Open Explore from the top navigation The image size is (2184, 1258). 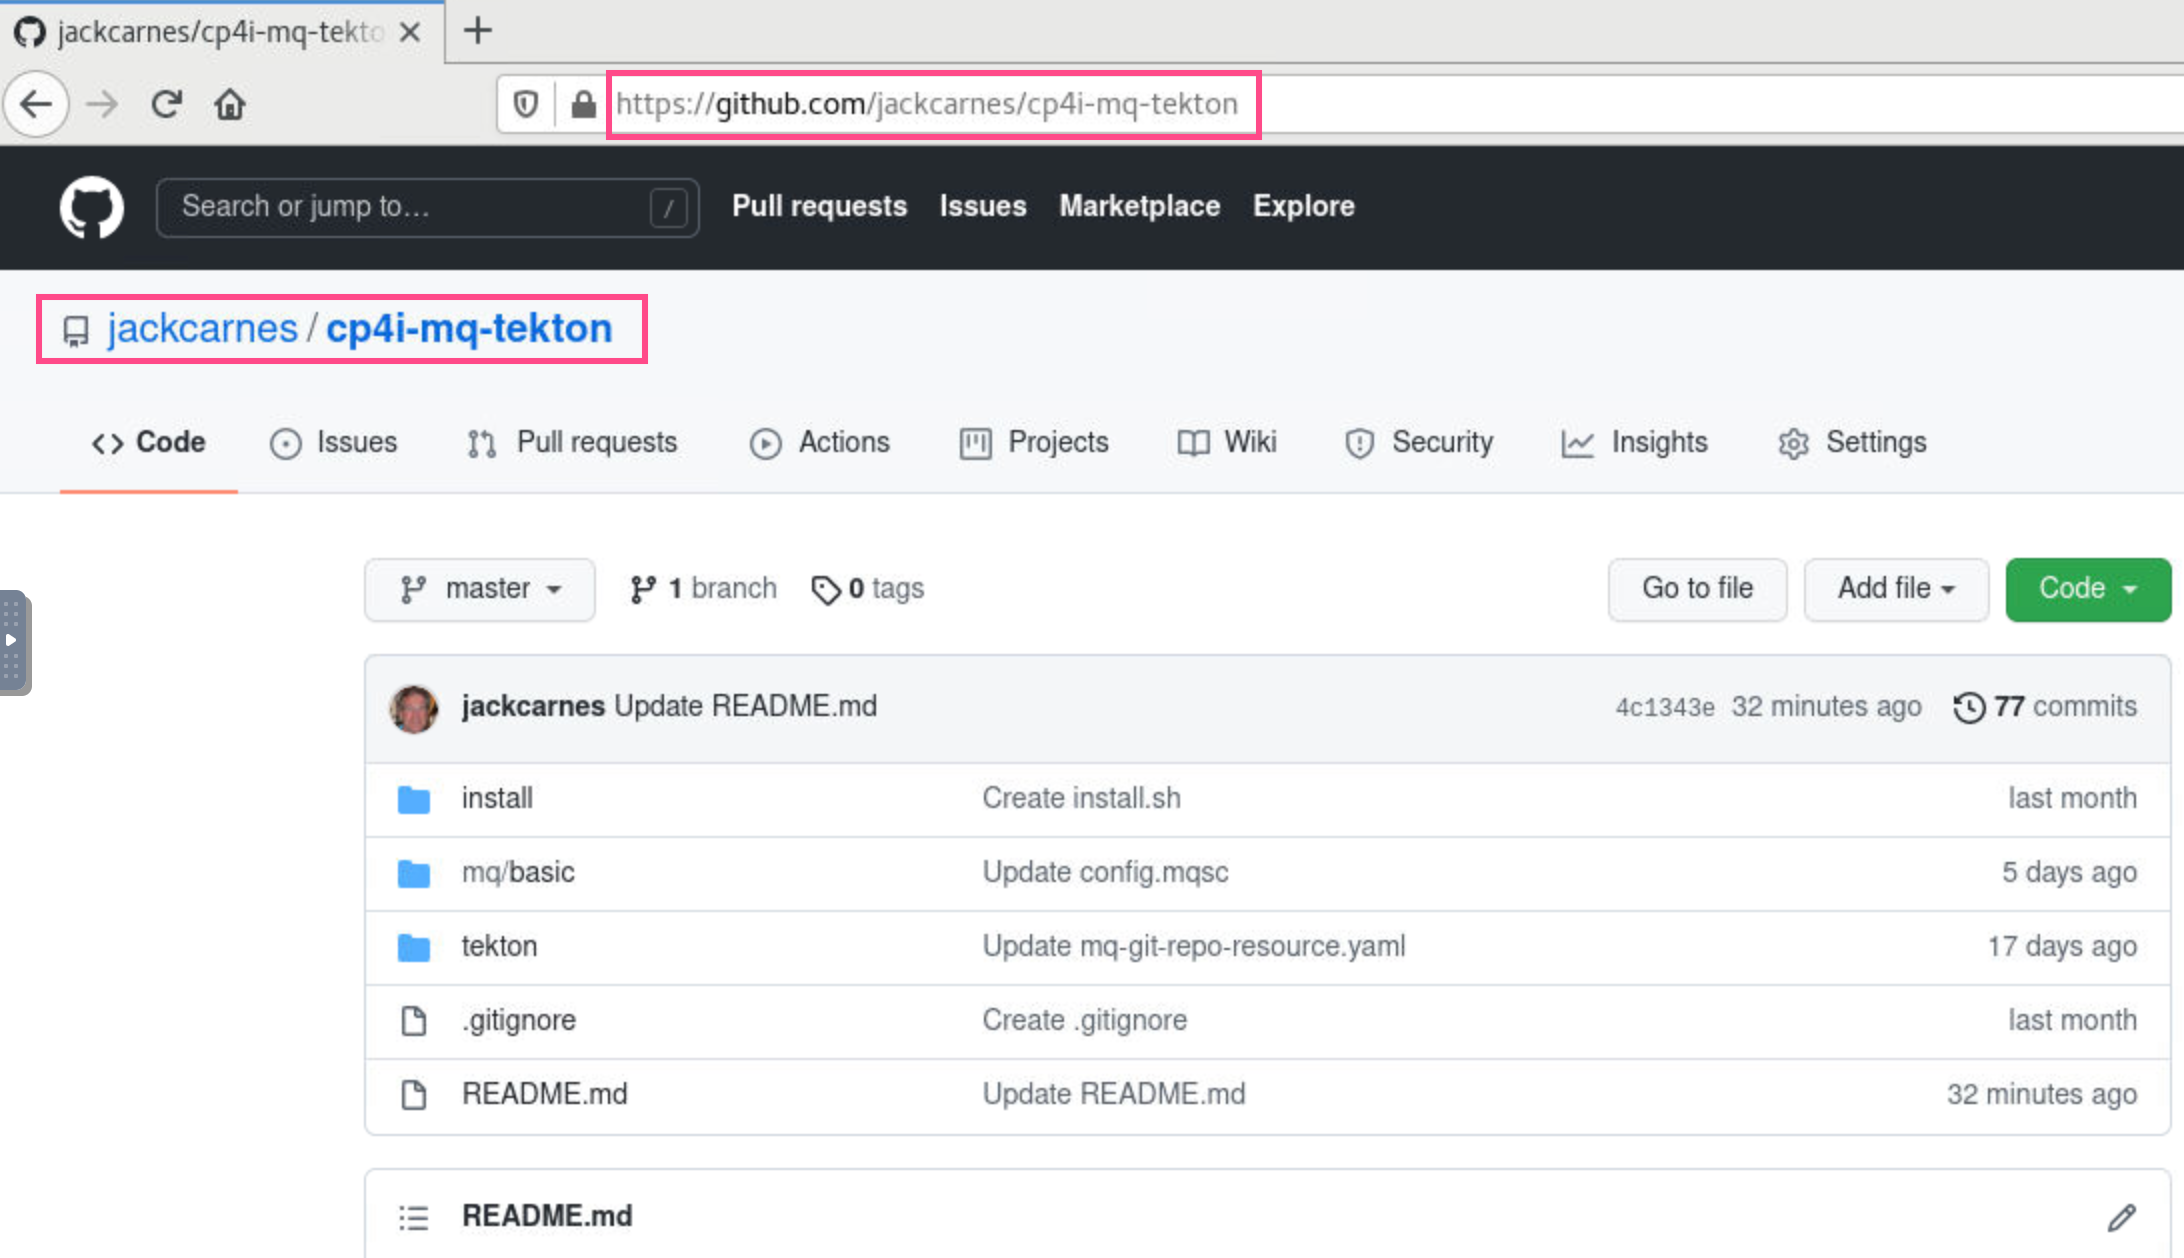(1304, 206)
